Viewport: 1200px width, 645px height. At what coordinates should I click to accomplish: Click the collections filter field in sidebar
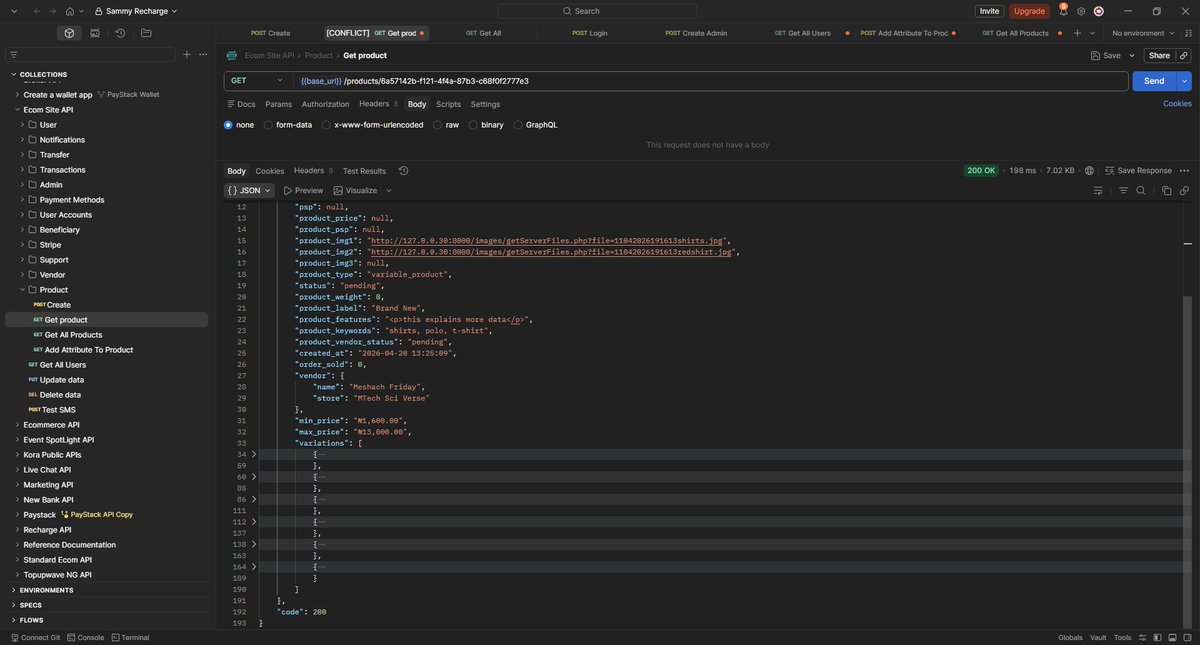(90, 54)
